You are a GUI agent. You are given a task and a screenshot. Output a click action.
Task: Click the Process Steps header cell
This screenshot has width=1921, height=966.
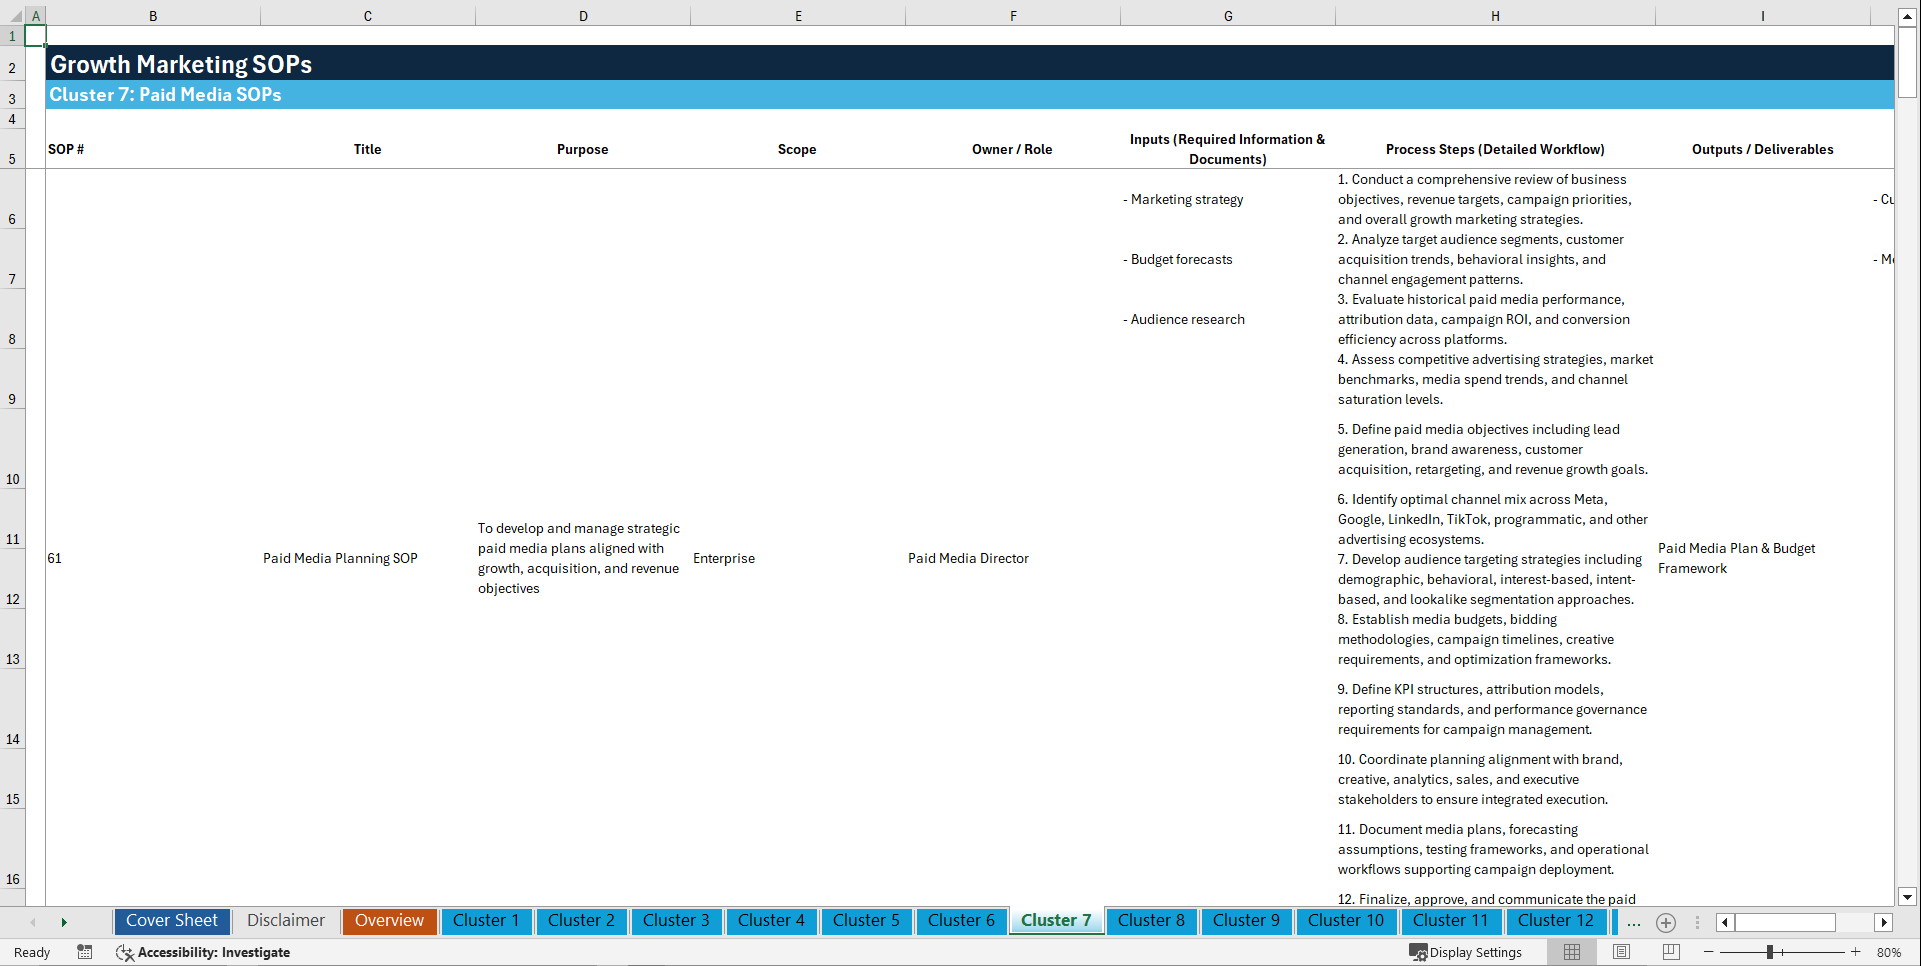coord(1495,149)
